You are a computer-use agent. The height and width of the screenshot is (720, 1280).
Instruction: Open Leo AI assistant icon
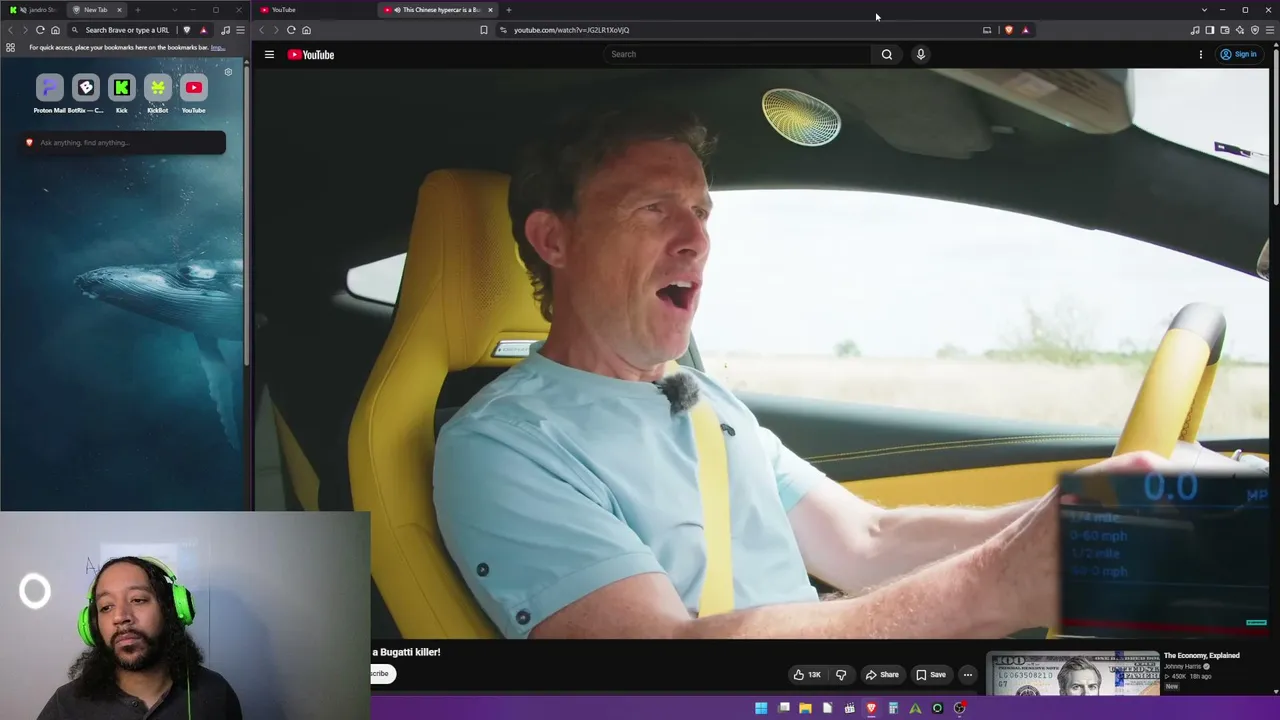[1240, 30]
